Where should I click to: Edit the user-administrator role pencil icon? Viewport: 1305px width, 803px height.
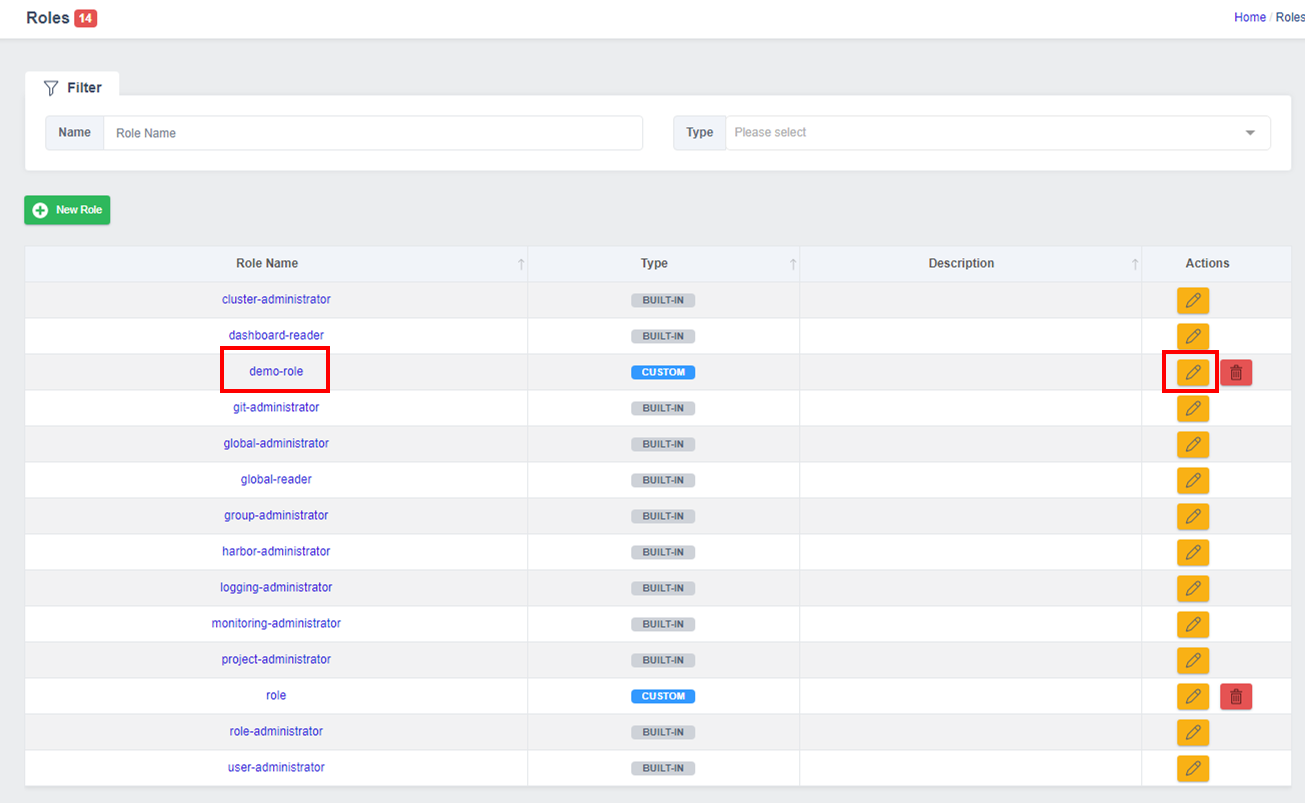[1192, 768]
